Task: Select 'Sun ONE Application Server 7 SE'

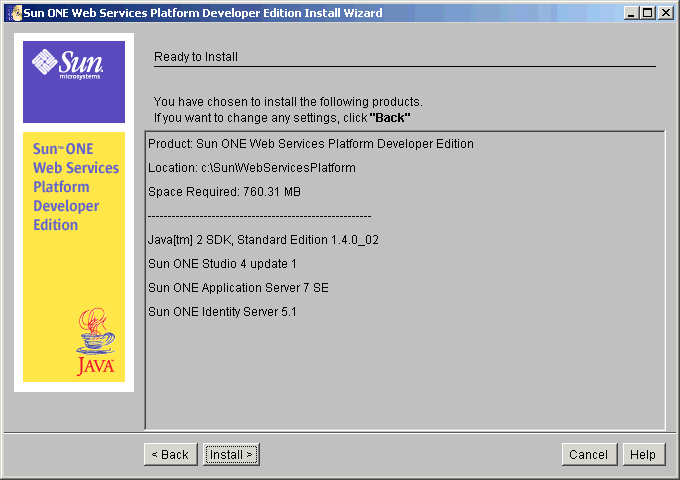Action: point(238,287)
